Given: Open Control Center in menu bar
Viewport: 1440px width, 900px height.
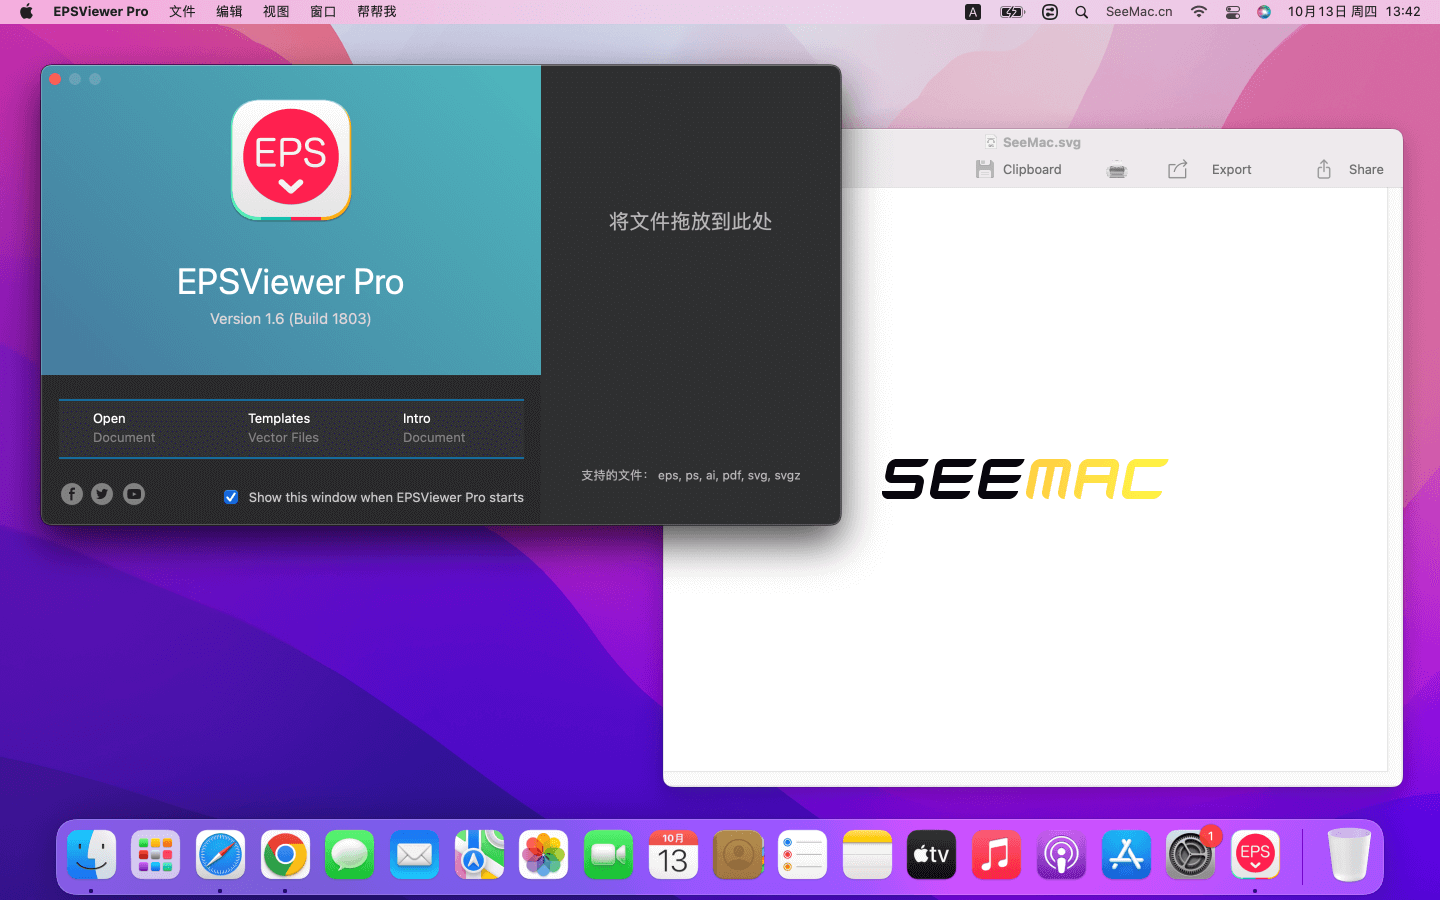Looking at the screenshot, I should click(1233, 12).
